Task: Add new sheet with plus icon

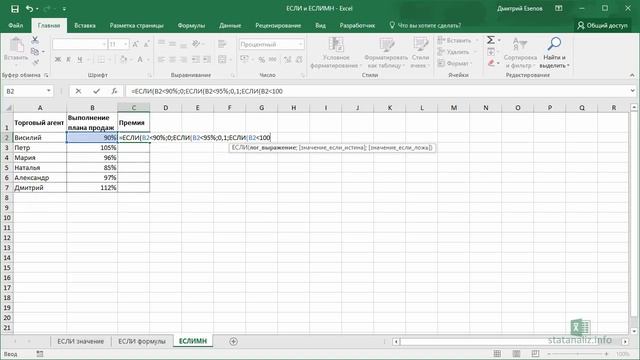Action: coord(233,341)
